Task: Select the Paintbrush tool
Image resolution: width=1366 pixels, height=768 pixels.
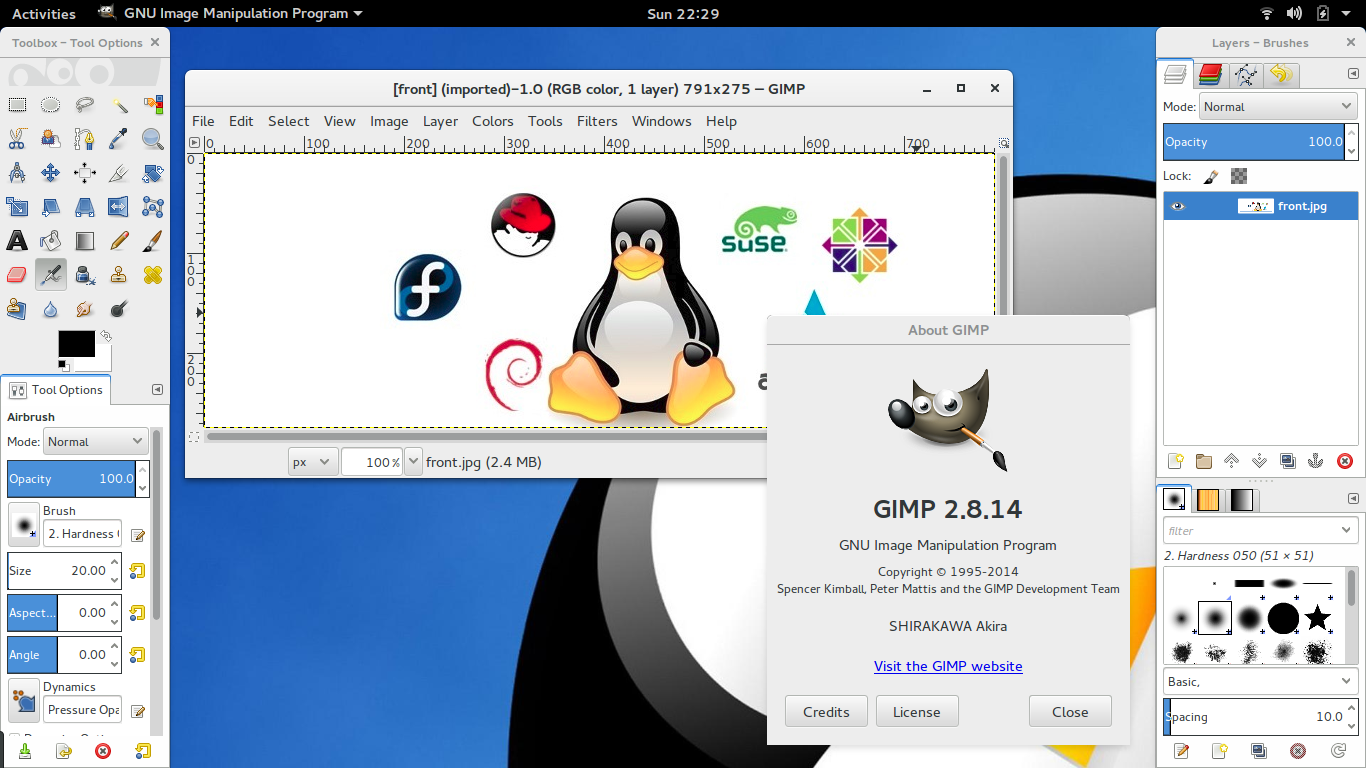Action: pyautogui.click(x=153, y=241)
